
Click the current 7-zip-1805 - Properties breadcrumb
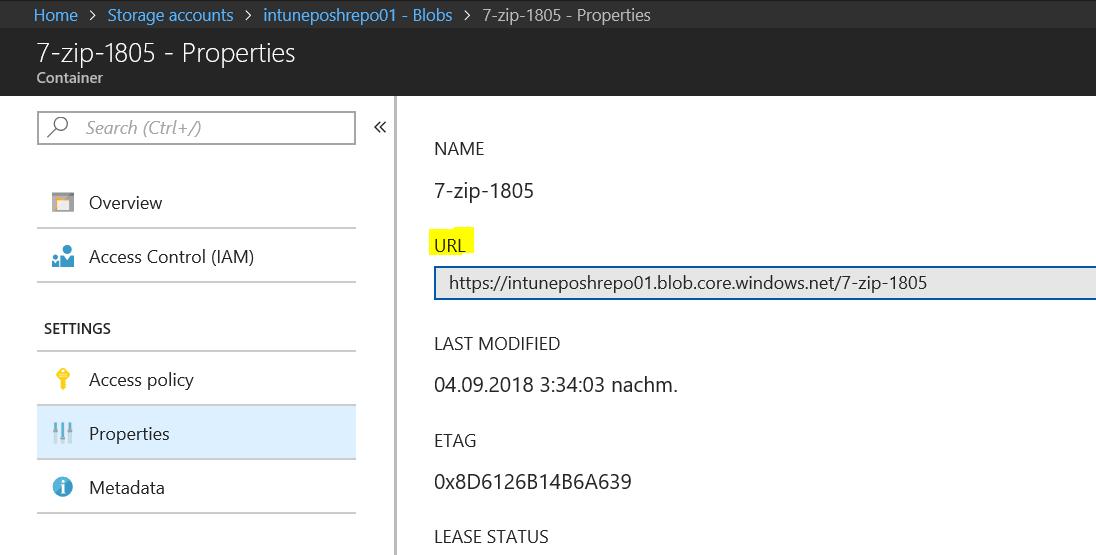tap(566, 15)
